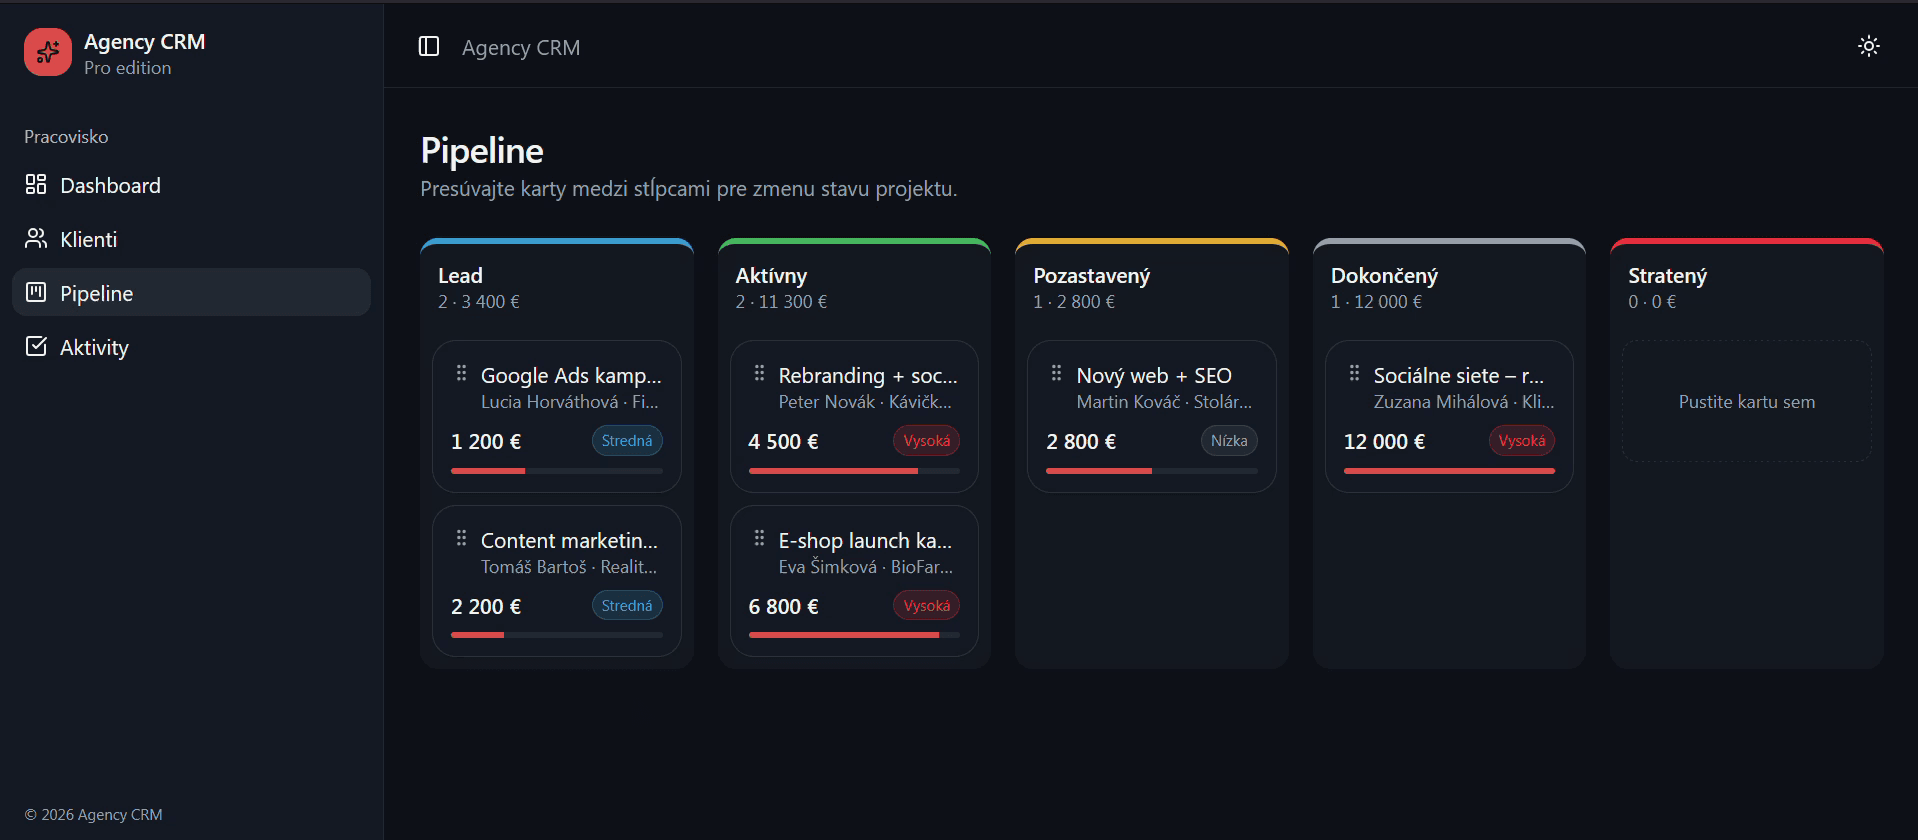Click the 2 200 € amount

coord(486,607)
